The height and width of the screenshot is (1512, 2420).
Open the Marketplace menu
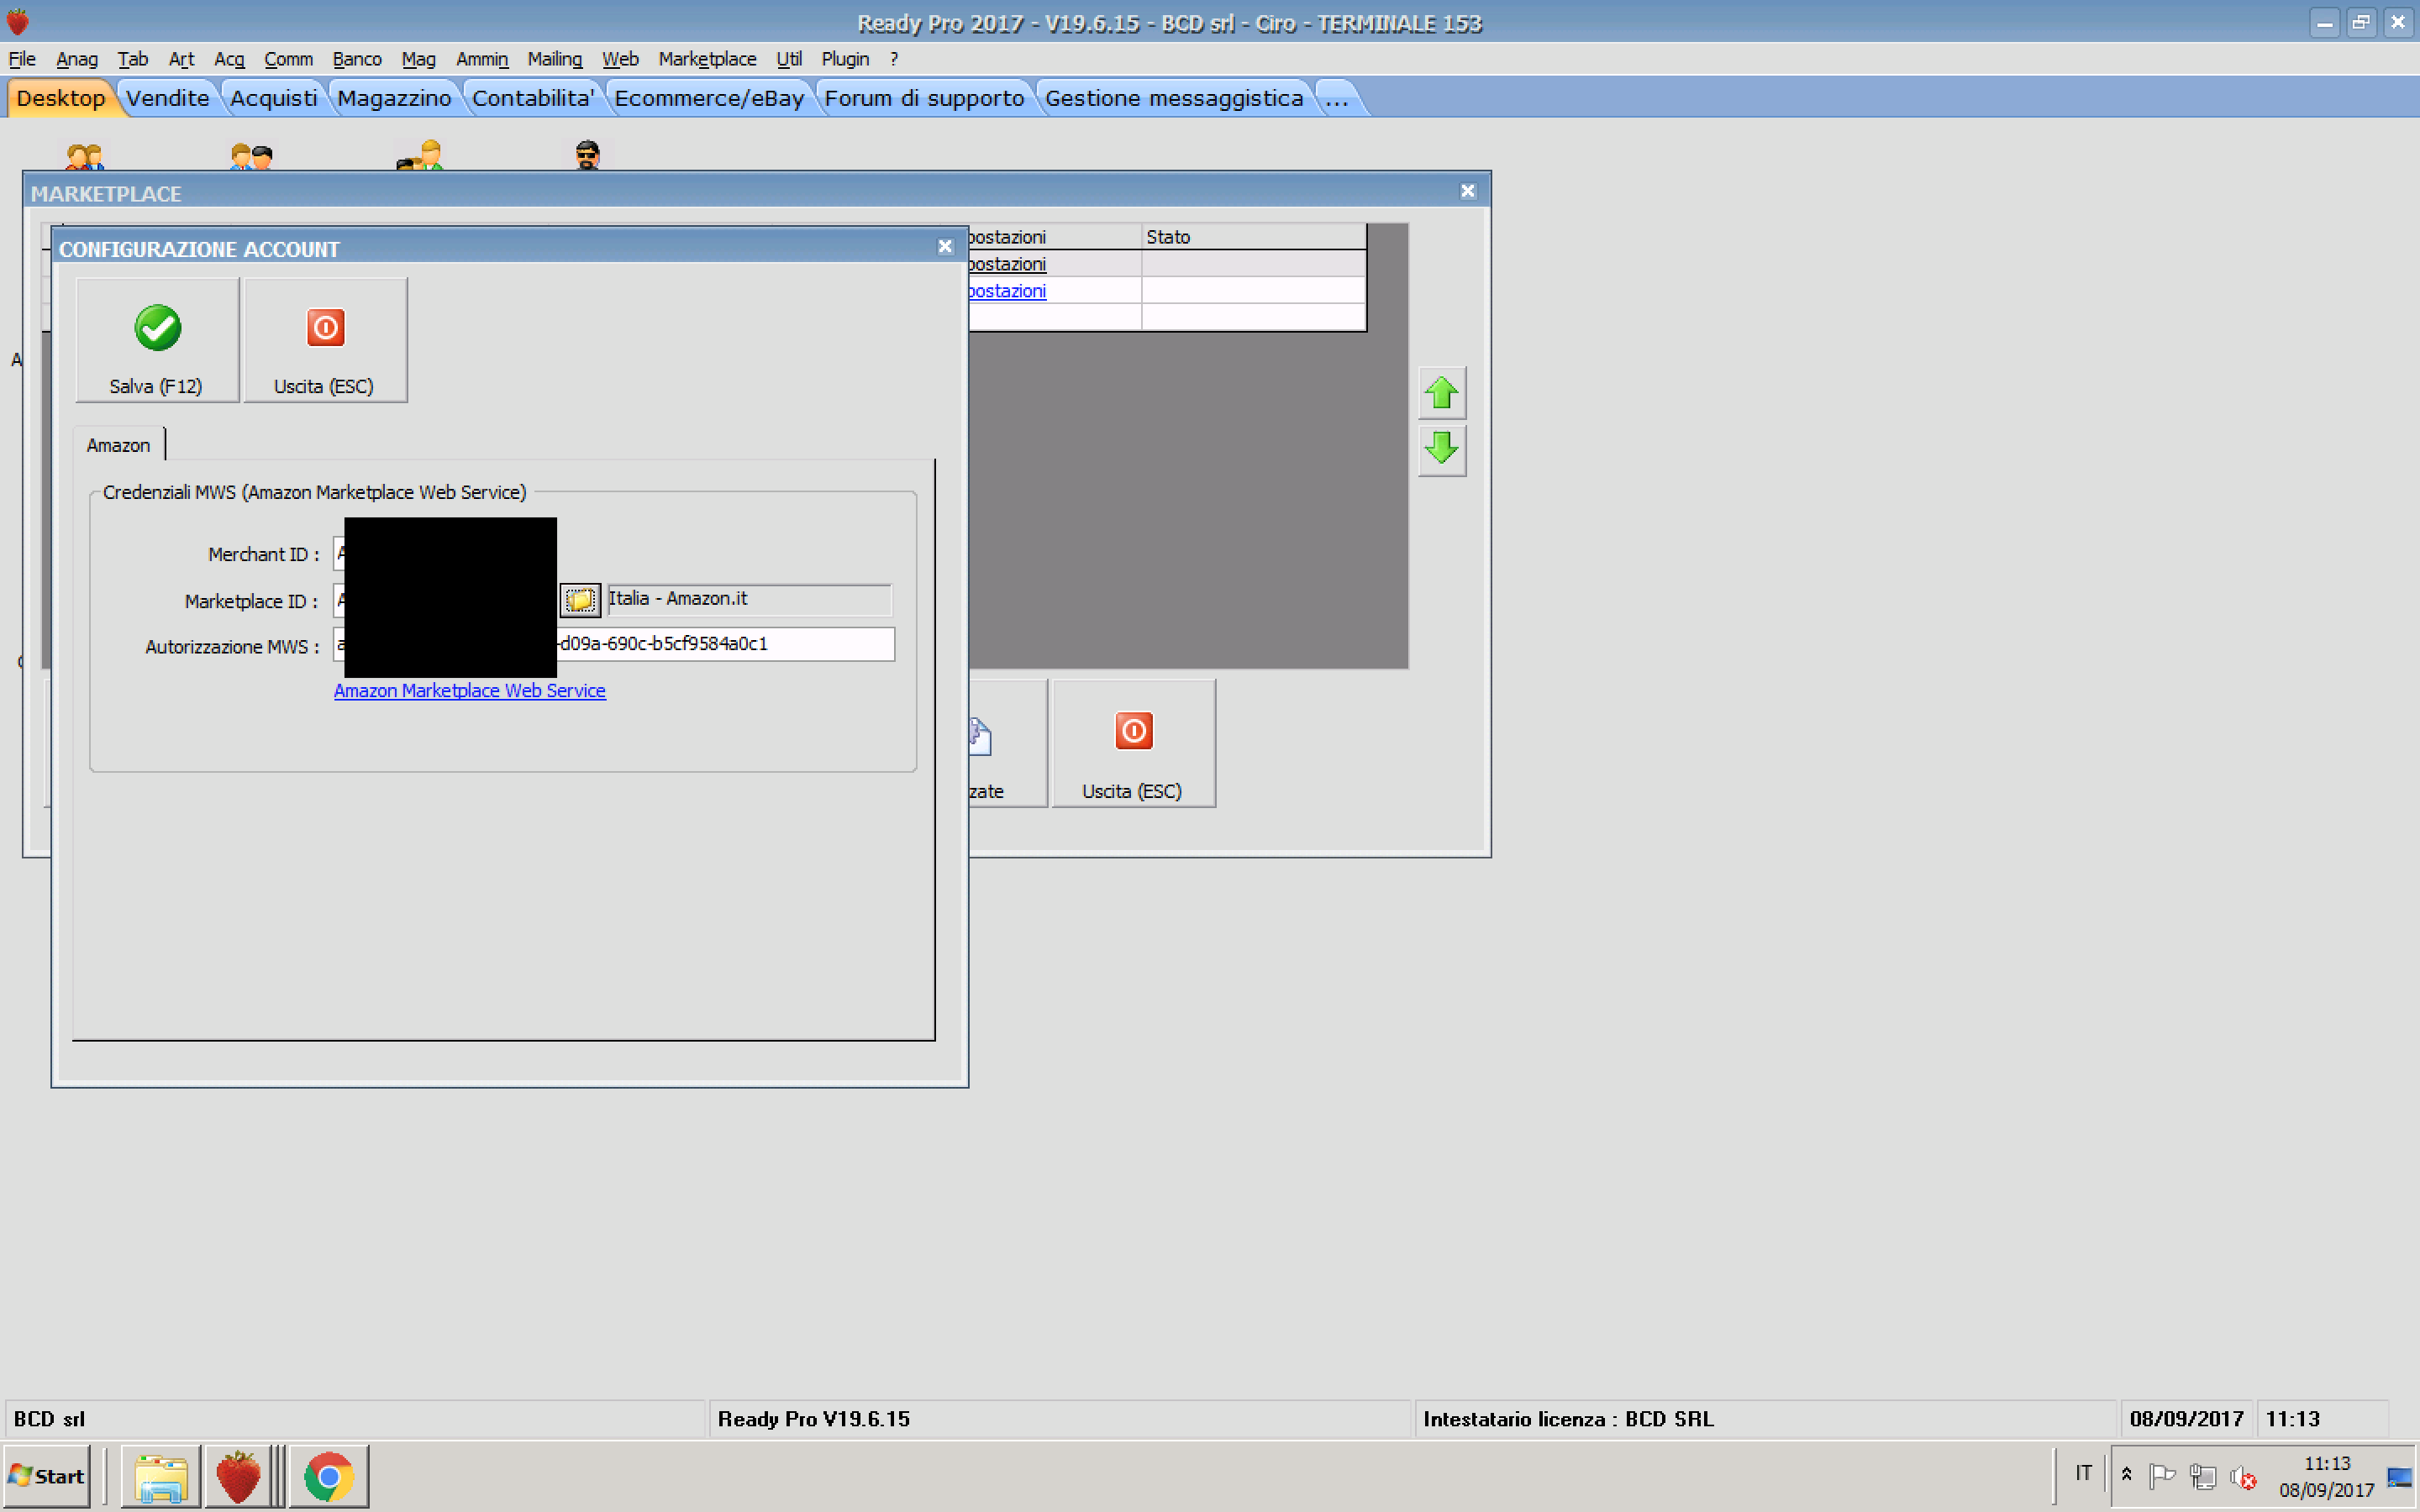[707, 59]
